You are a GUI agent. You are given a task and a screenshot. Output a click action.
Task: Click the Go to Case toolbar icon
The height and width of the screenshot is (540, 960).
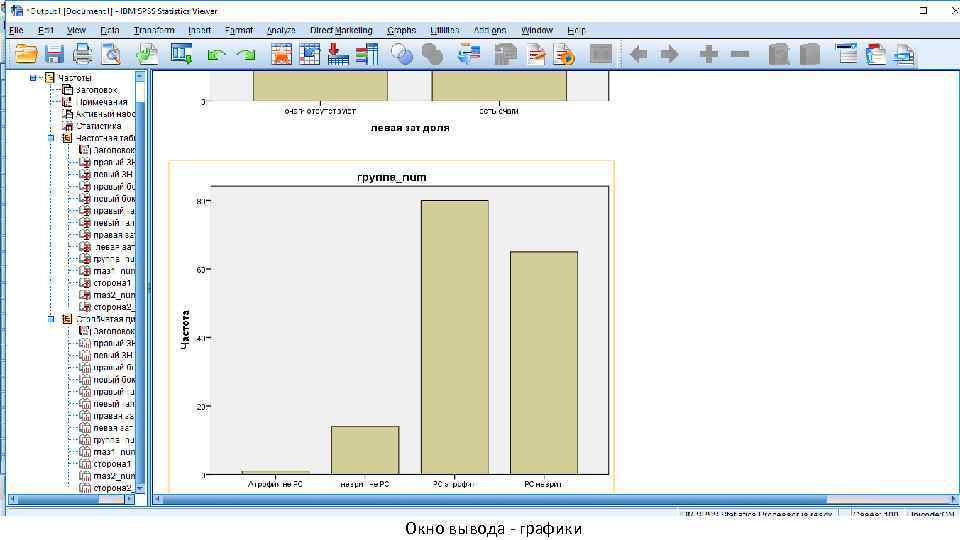(309, 54)
